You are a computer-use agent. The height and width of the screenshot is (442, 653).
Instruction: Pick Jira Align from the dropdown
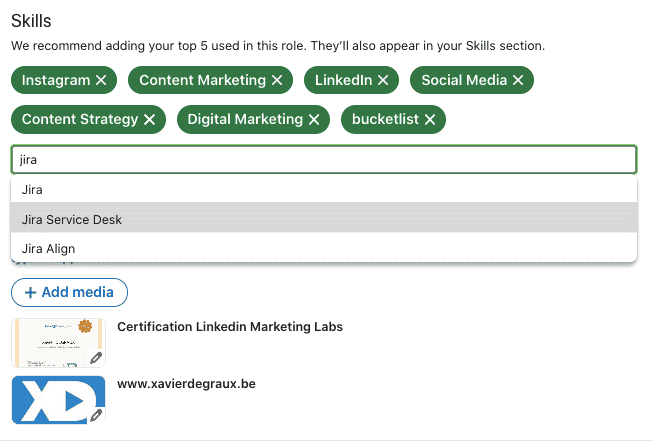(x=48, y=248)
